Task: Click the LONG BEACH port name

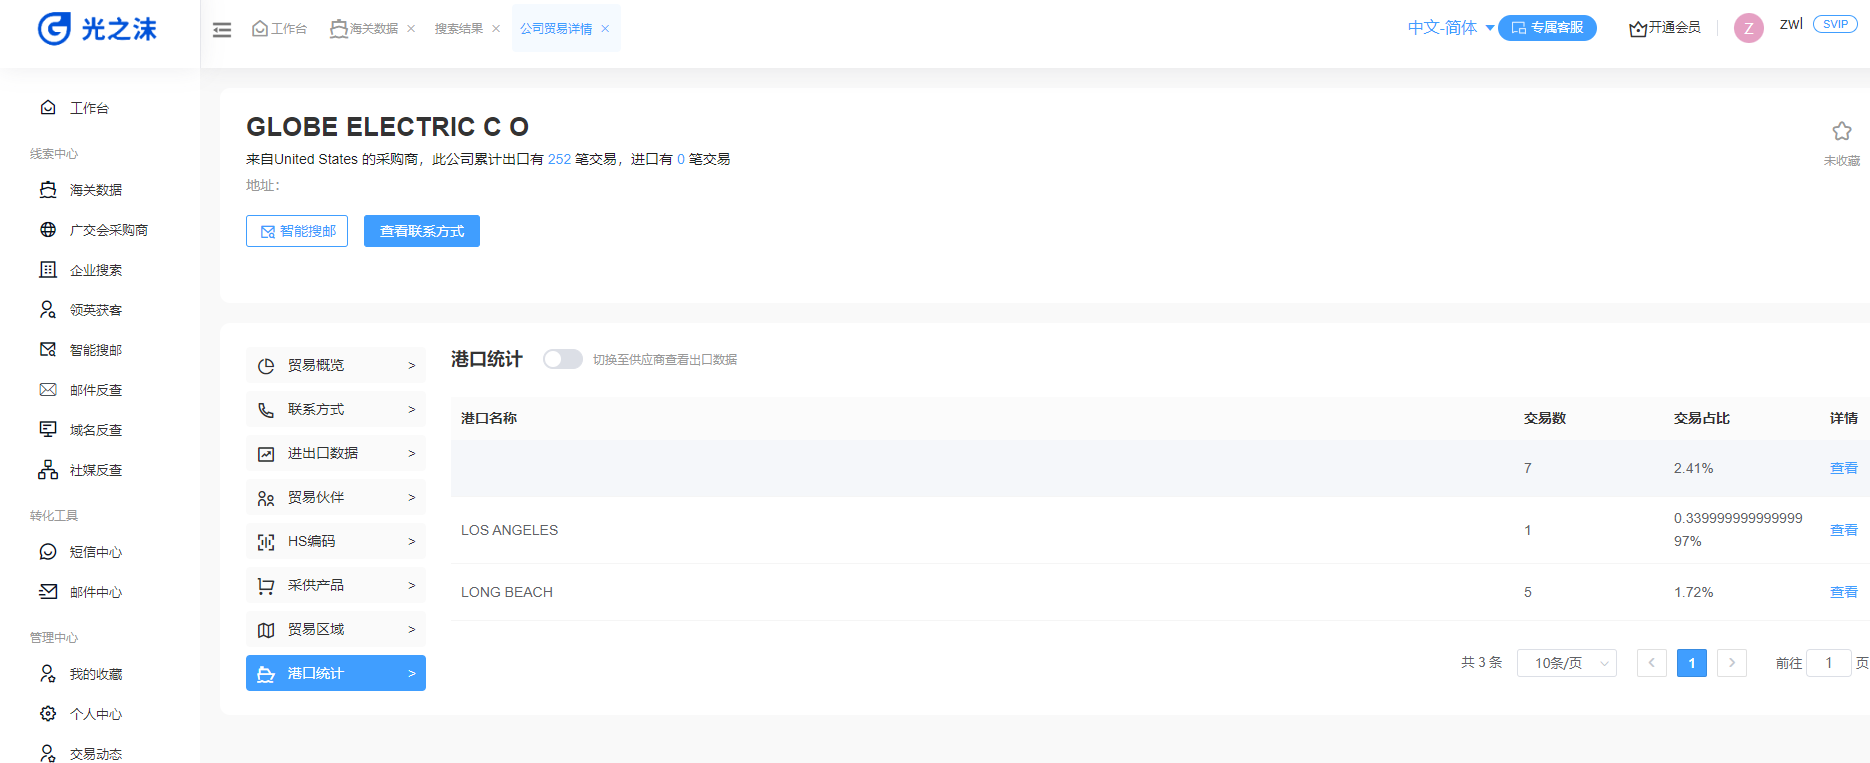Action: click(x=507, y=592)
